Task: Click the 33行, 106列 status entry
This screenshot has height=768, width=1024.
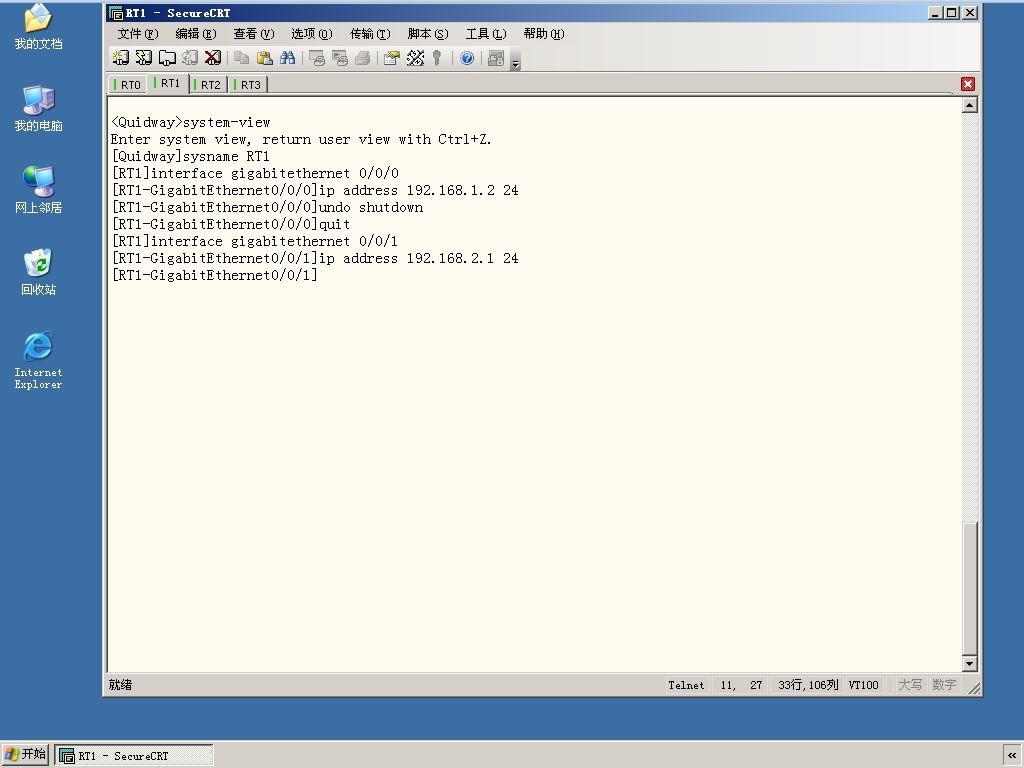Action: (808, 685)
